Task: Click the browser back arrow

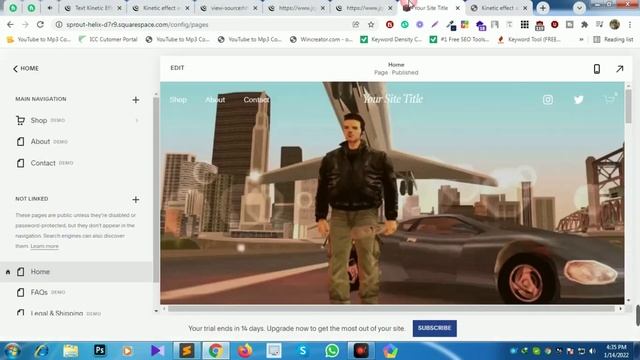Action: coord(10,24)
